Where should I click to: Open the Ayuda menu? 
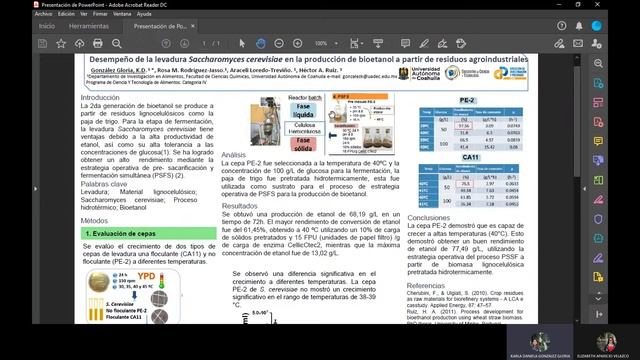(x=144, y=14)
